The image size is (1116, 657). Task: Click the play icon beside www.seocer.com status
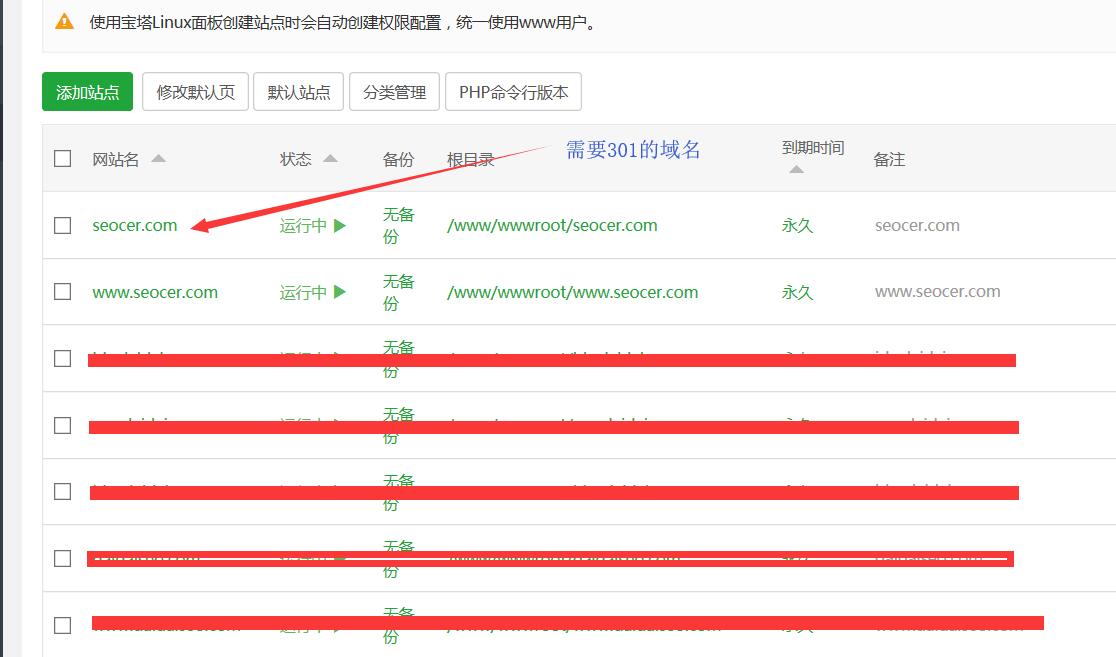340,293
